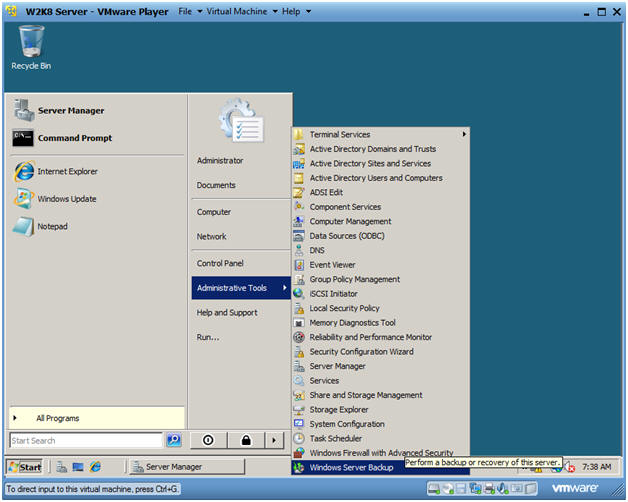
Task: Launch Windows Server Backup
Action: [x=380, y=468]
